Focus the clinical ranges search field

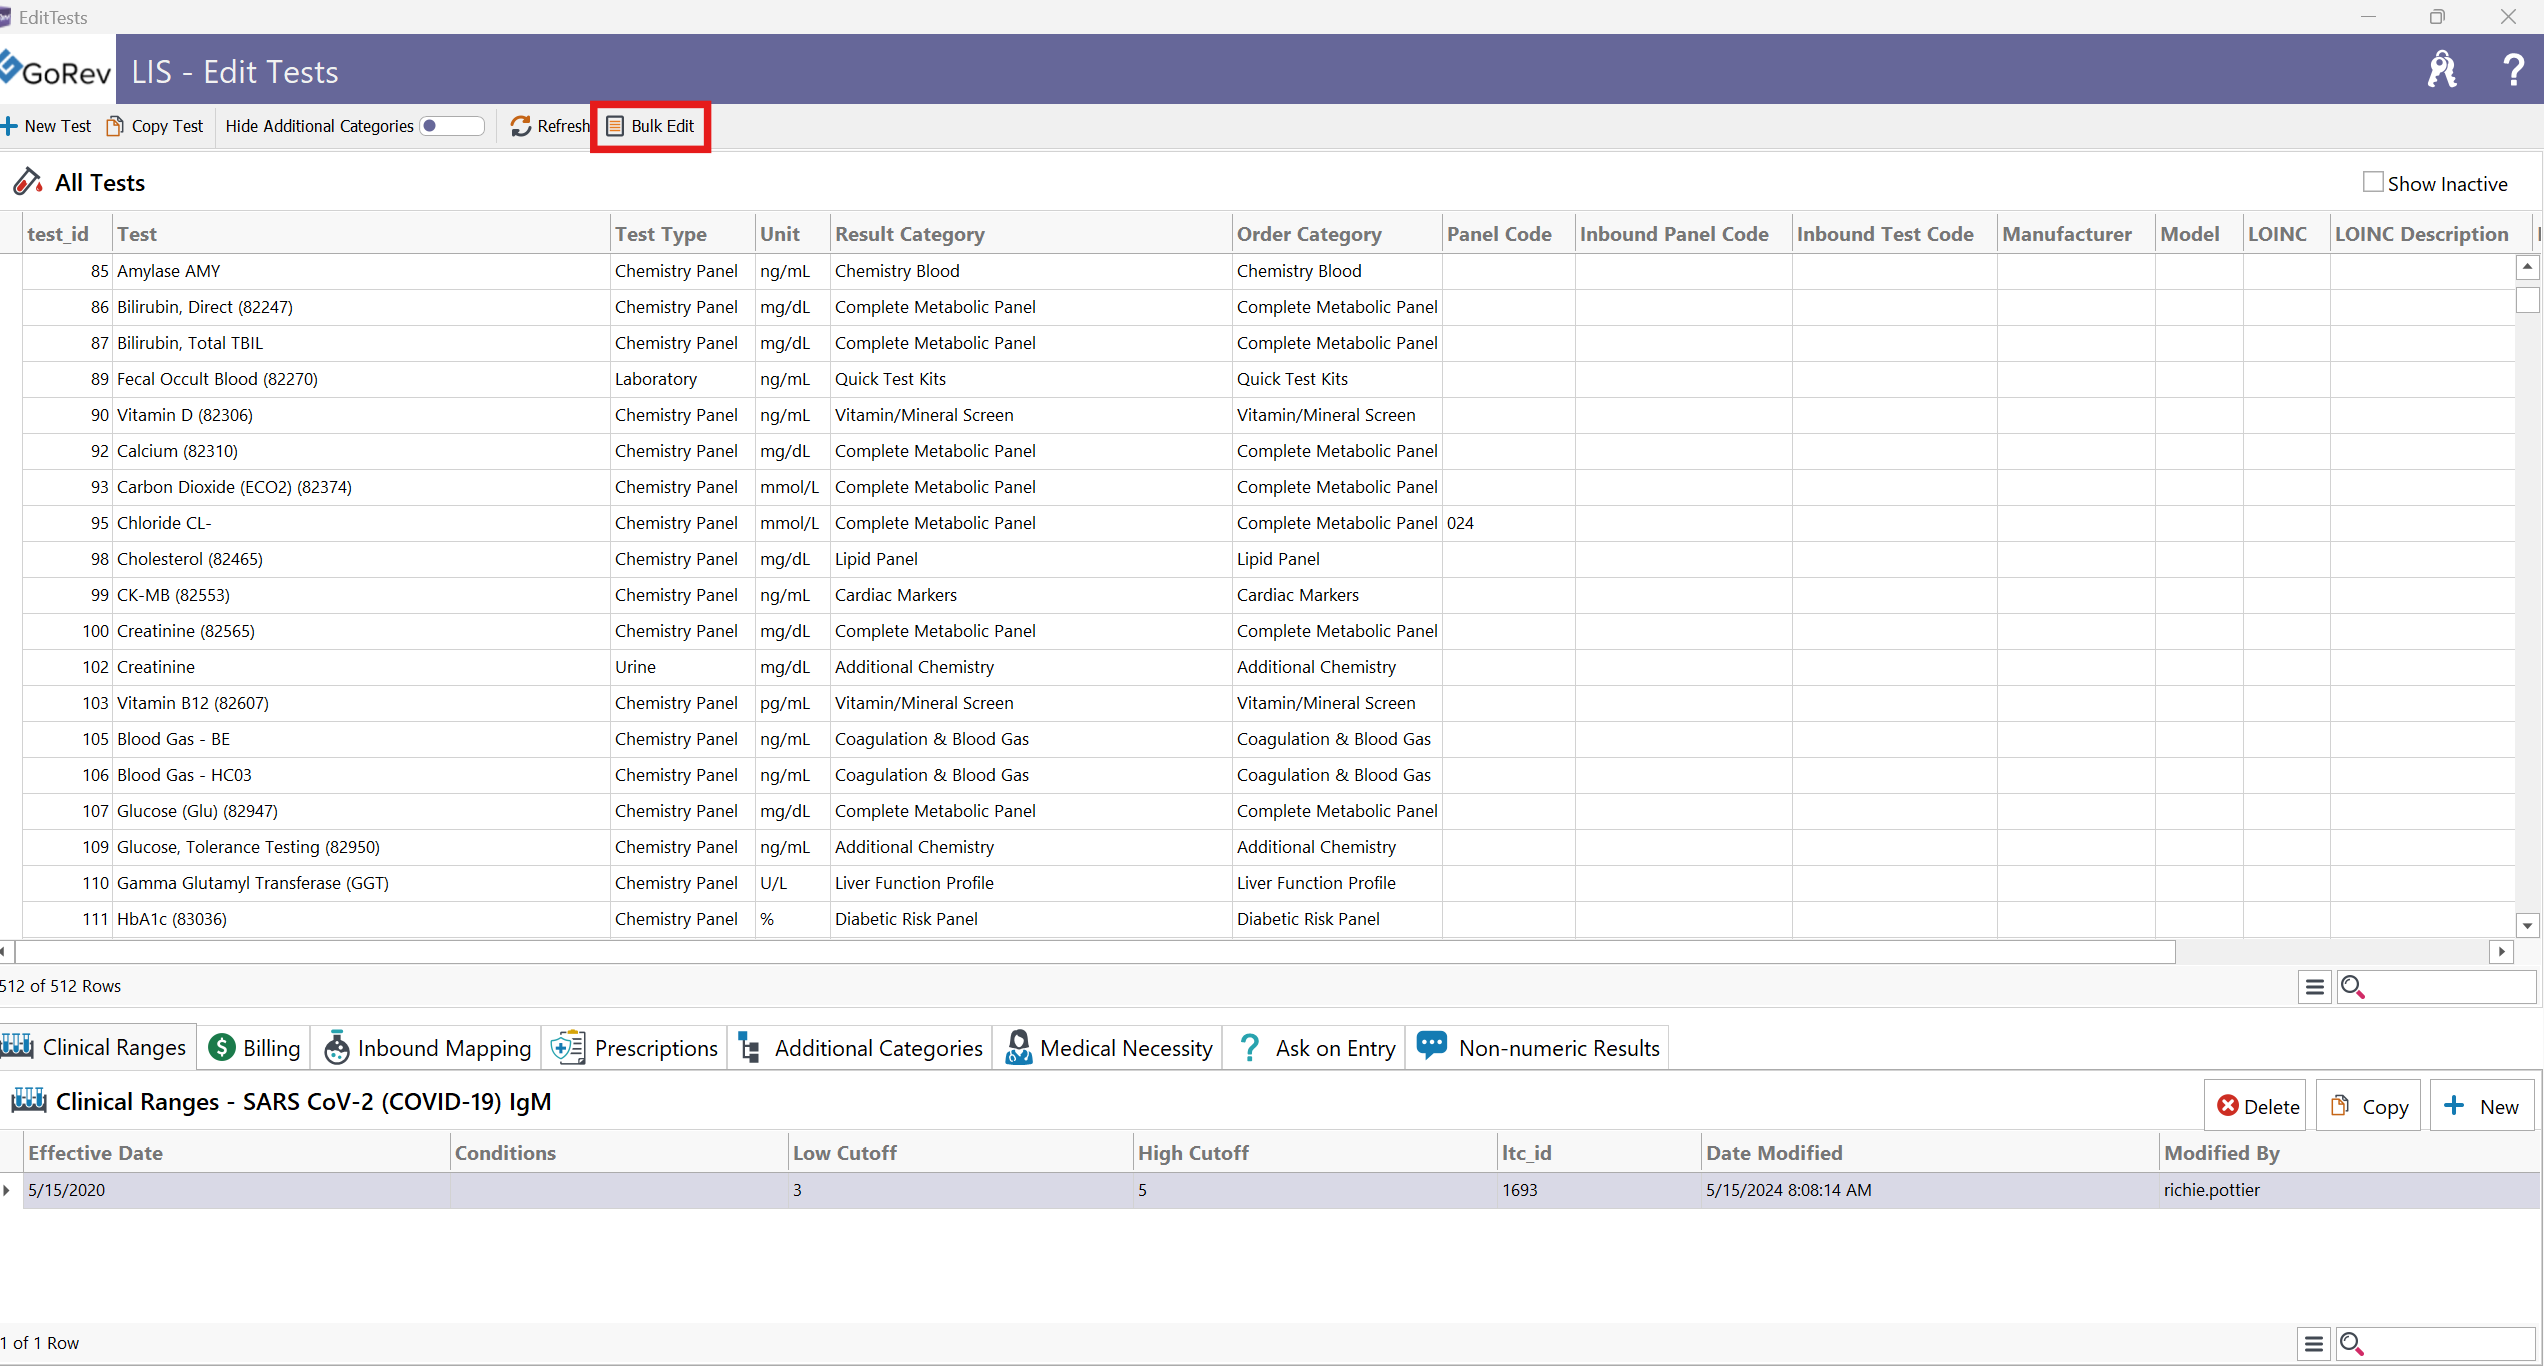point(2449,1344)
